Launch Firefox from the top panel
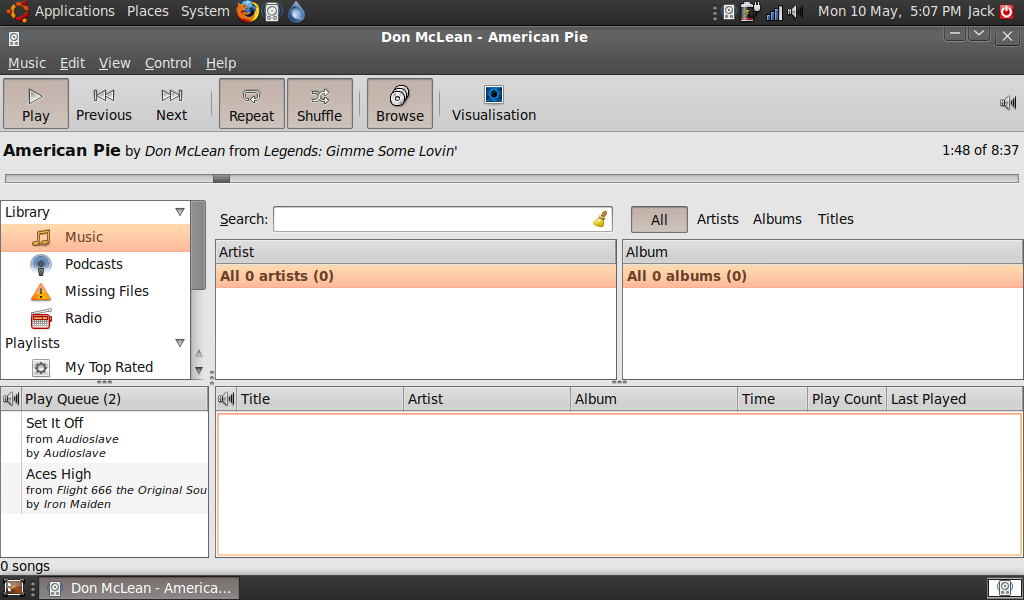Viewport: 1024px width, 600px height. [x=248, y=12]
